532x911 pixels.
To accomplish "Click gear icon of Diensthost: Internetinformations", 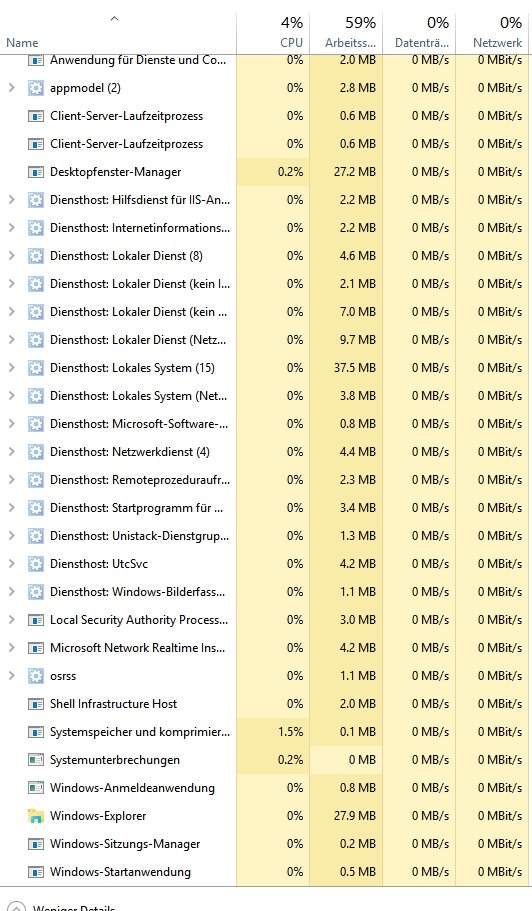I will [x=36, y=228].
